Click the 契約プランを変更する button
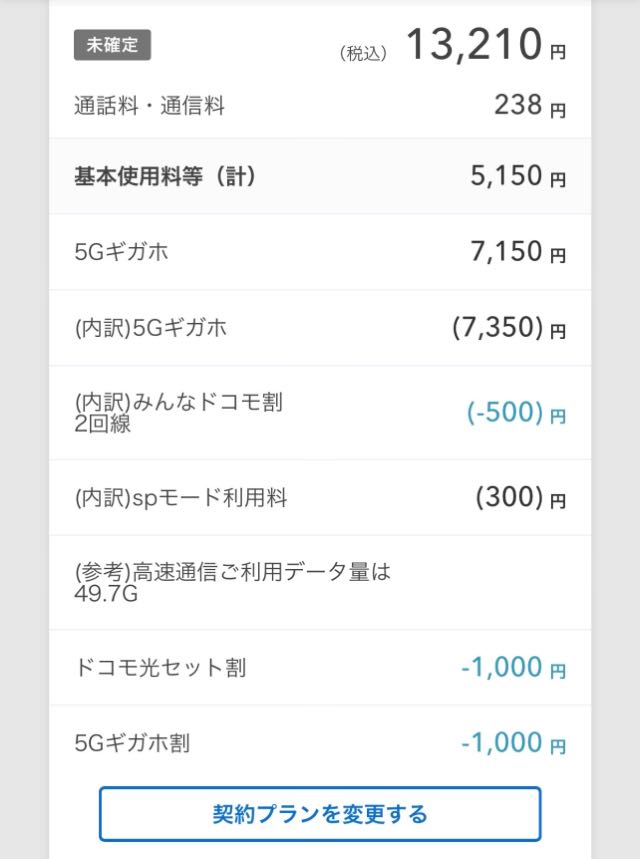The height and width of the screenshot is (859, 640). pos(320,814)
